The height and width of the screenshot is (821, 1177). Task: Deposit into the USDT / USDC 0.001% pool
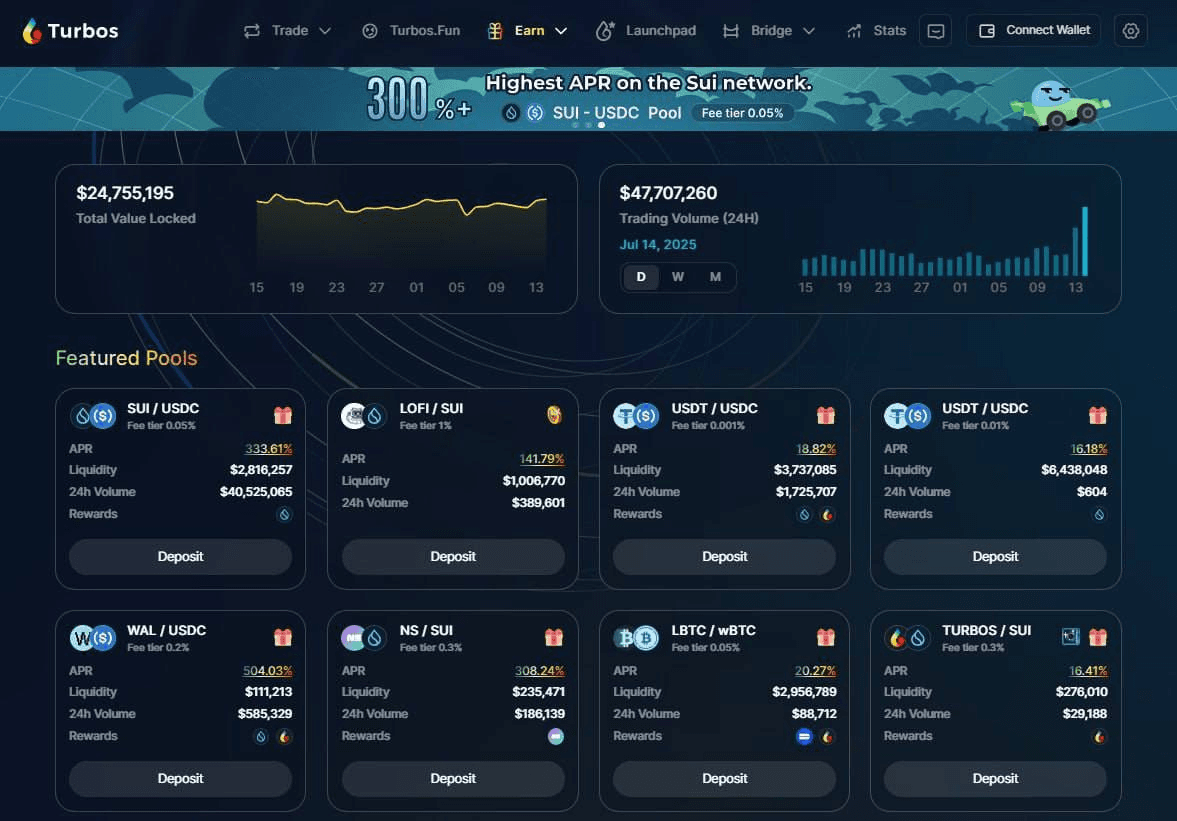click(x=724, y=557)
